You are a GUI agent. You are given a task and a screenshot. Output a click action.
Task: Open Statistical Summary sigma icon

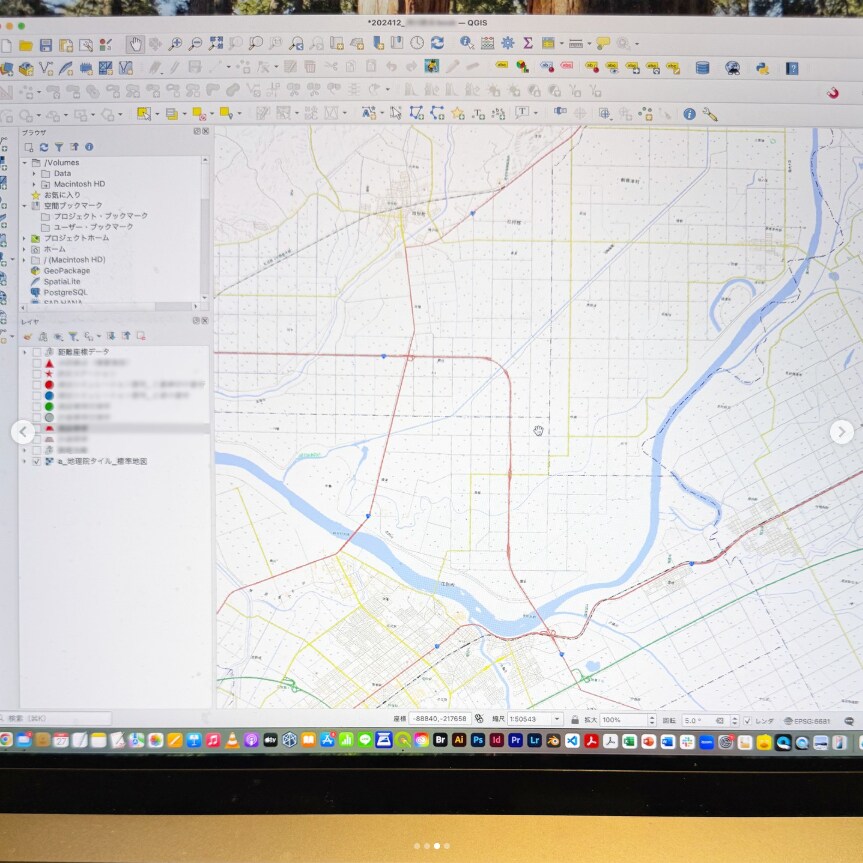click(528, 43)
